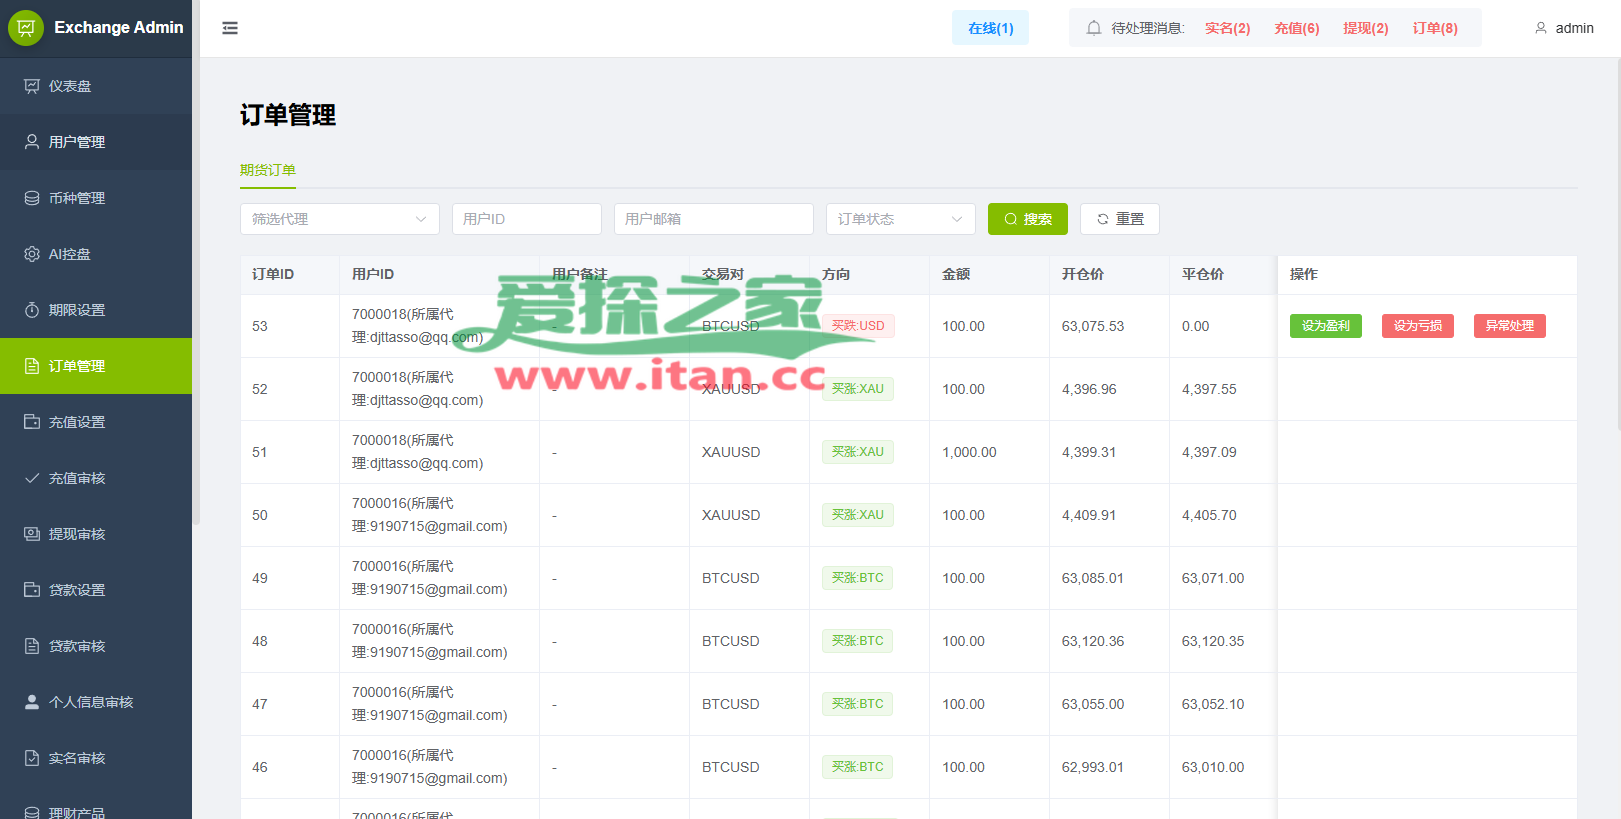Collapse the sidebar with the hamburger icon
This screenshot has height=819, width=1621.
pos(230,28)
